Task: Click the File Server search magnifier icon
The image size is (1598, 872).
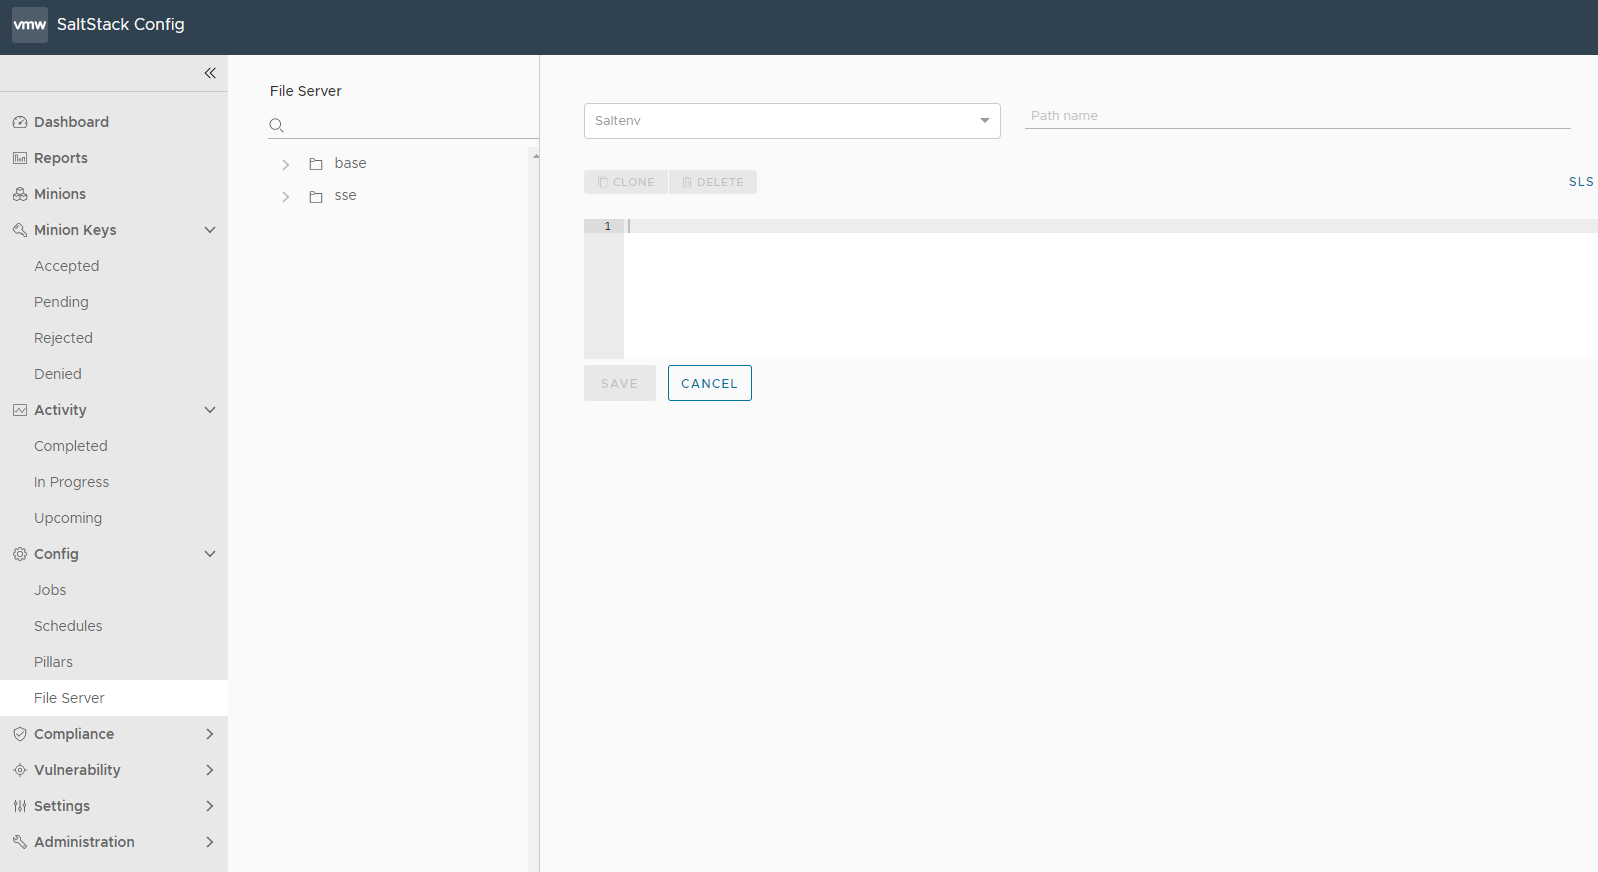Action: point(277,125)
